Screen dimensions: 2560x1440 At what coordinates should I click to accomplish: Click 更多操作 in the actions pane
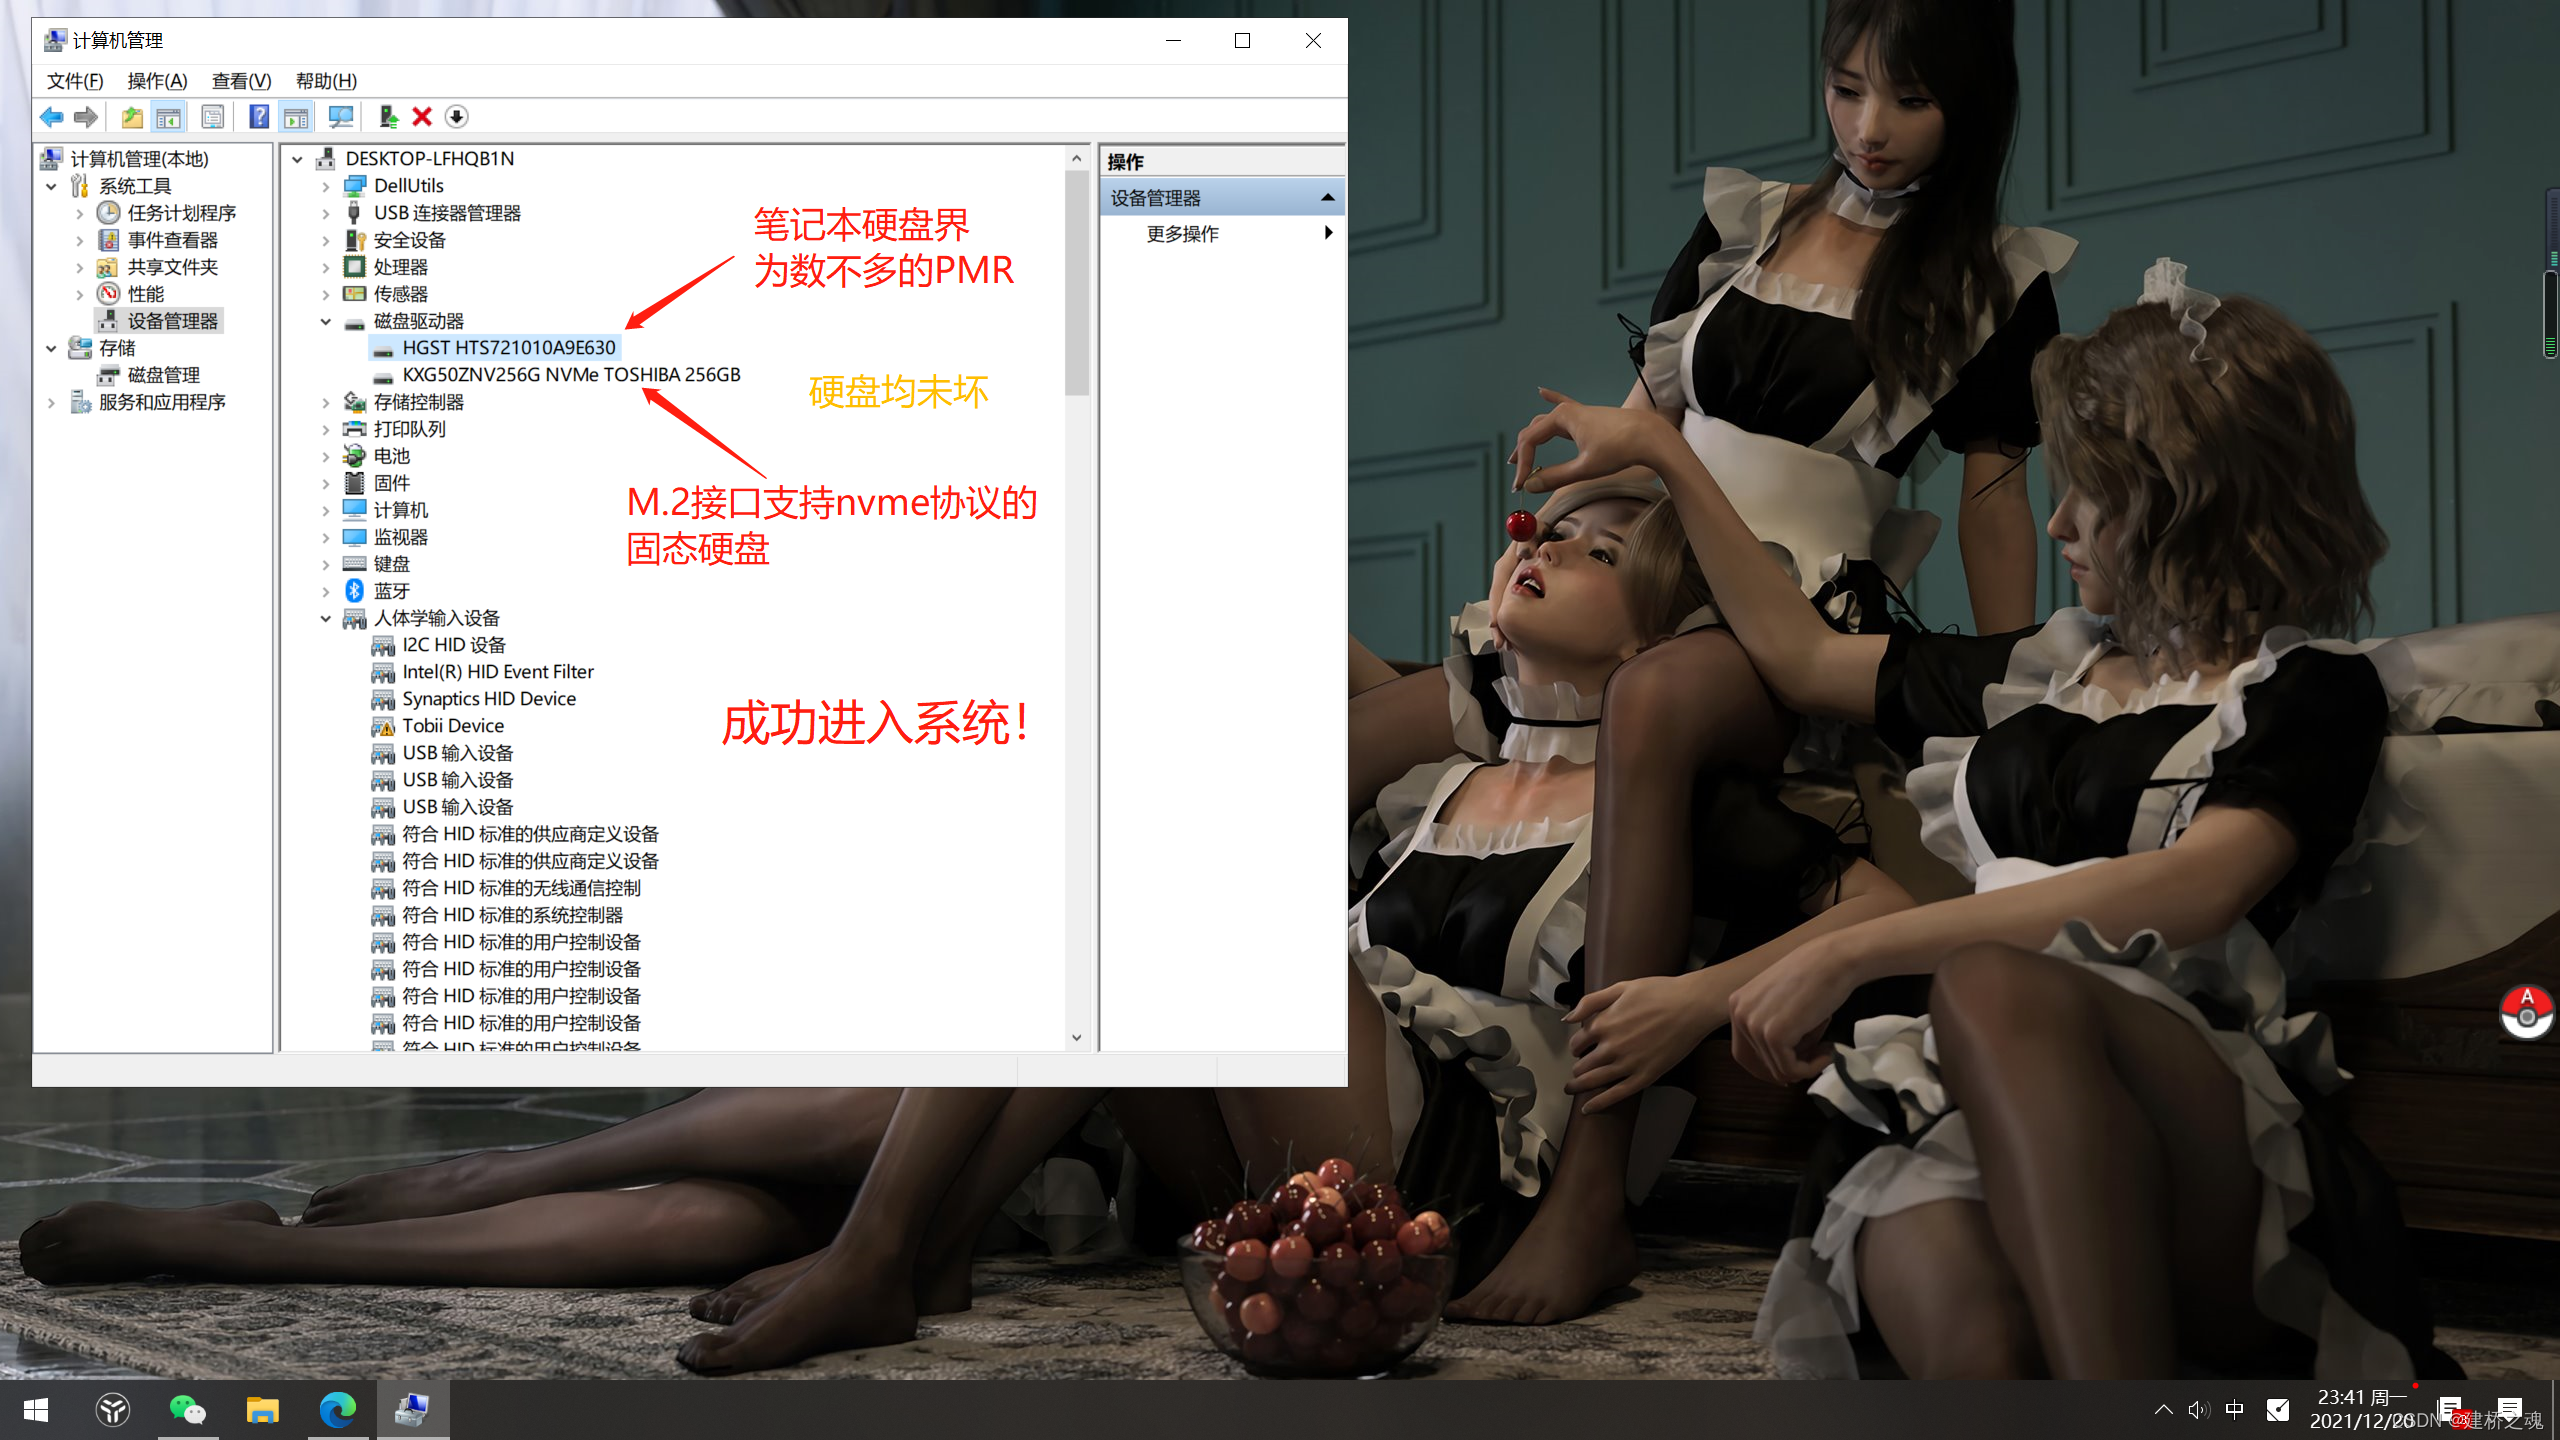[x=1182, y=233]
